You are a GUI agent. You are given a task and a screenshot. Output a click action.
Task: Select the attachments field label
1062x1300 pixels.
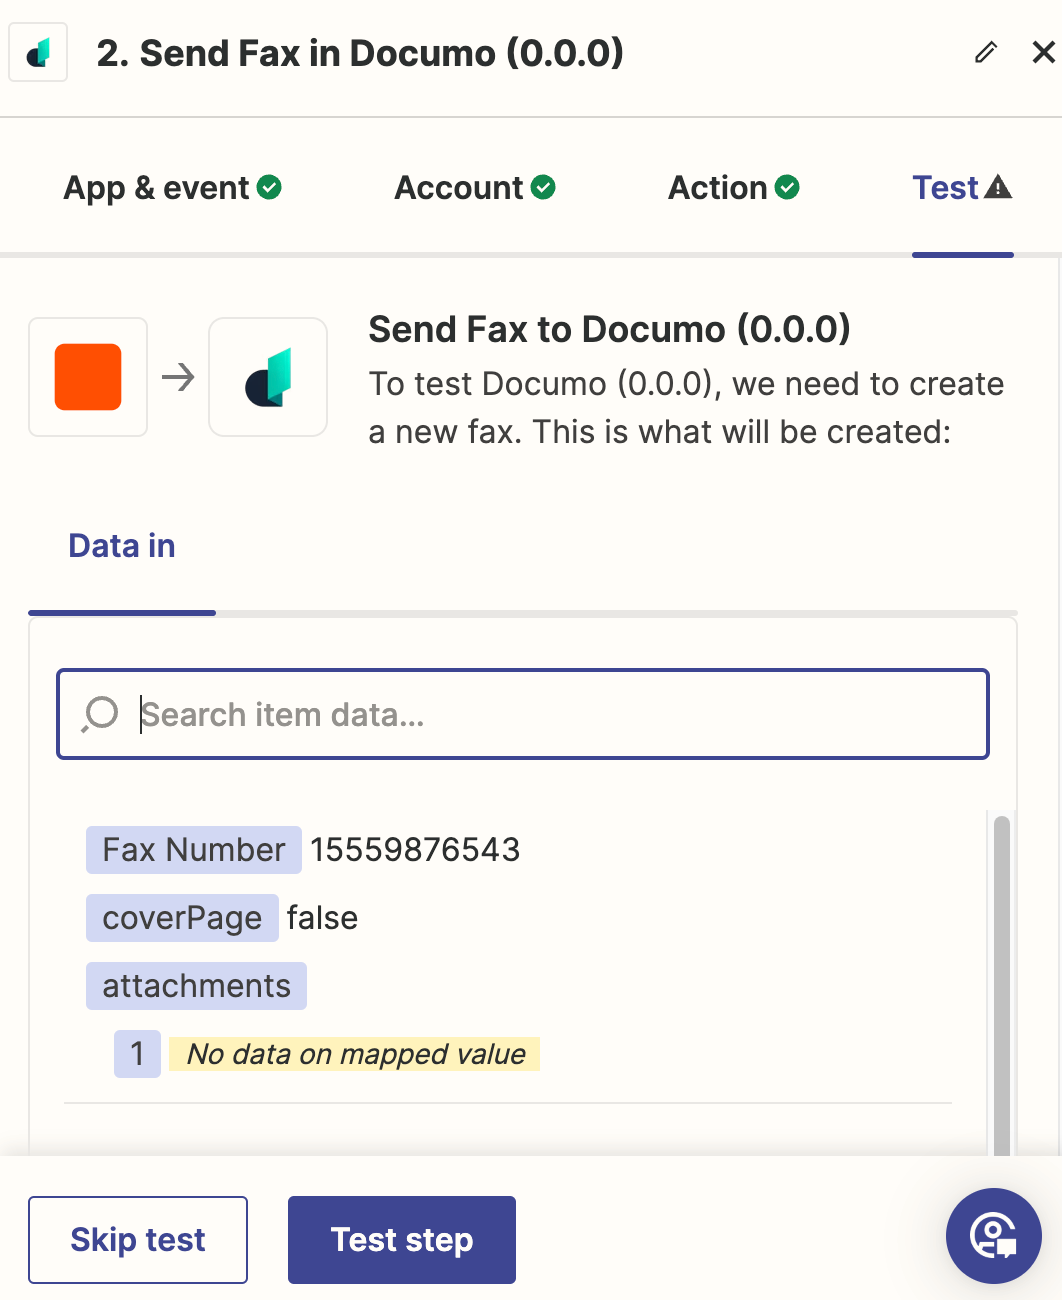pos(196,986)
